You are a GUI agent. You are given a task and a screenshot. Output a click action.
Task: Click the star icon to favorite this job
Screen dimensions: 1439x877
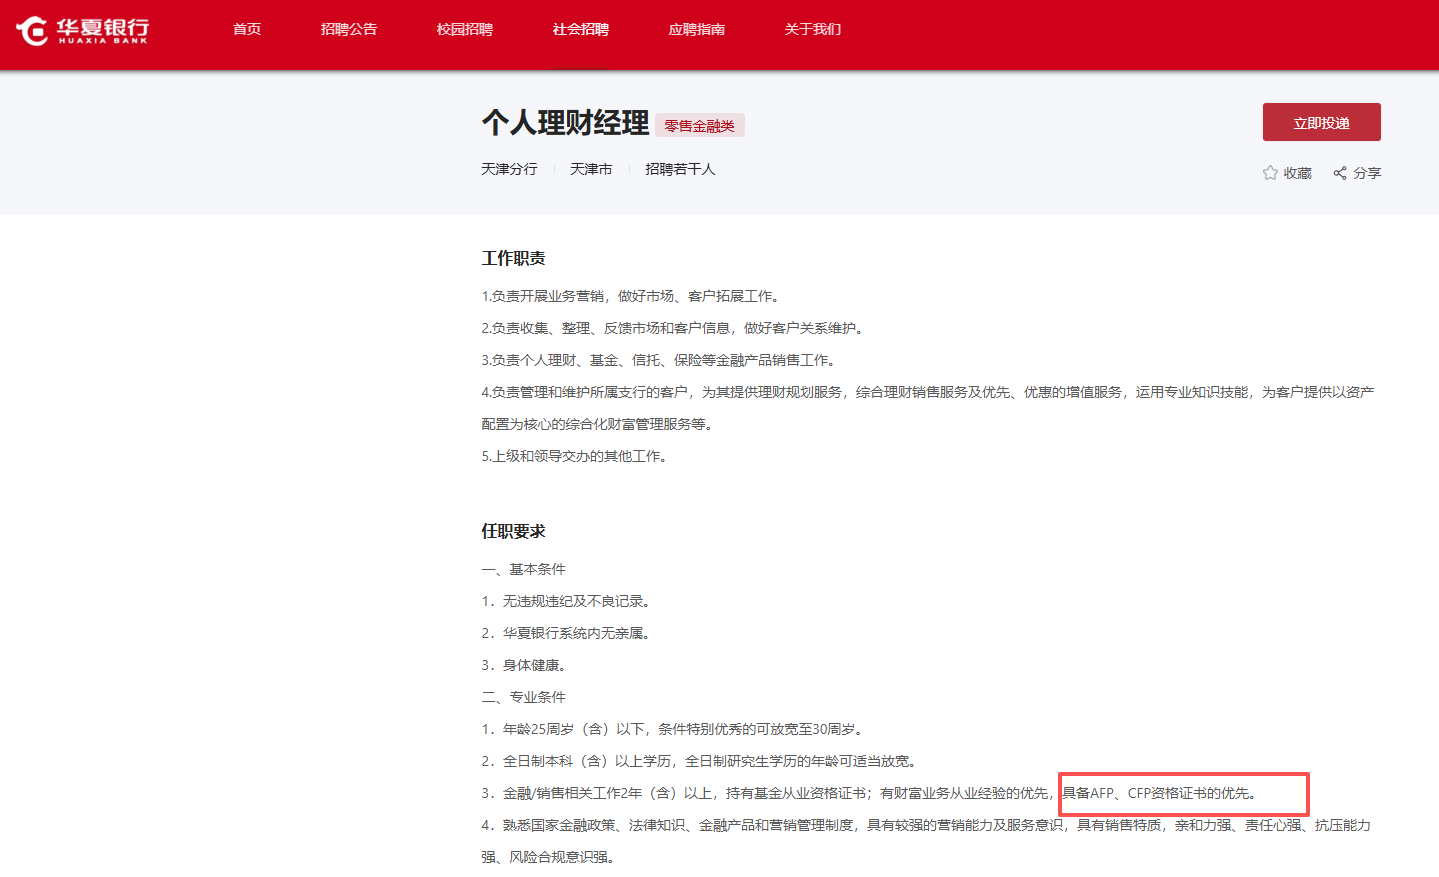1270,173
